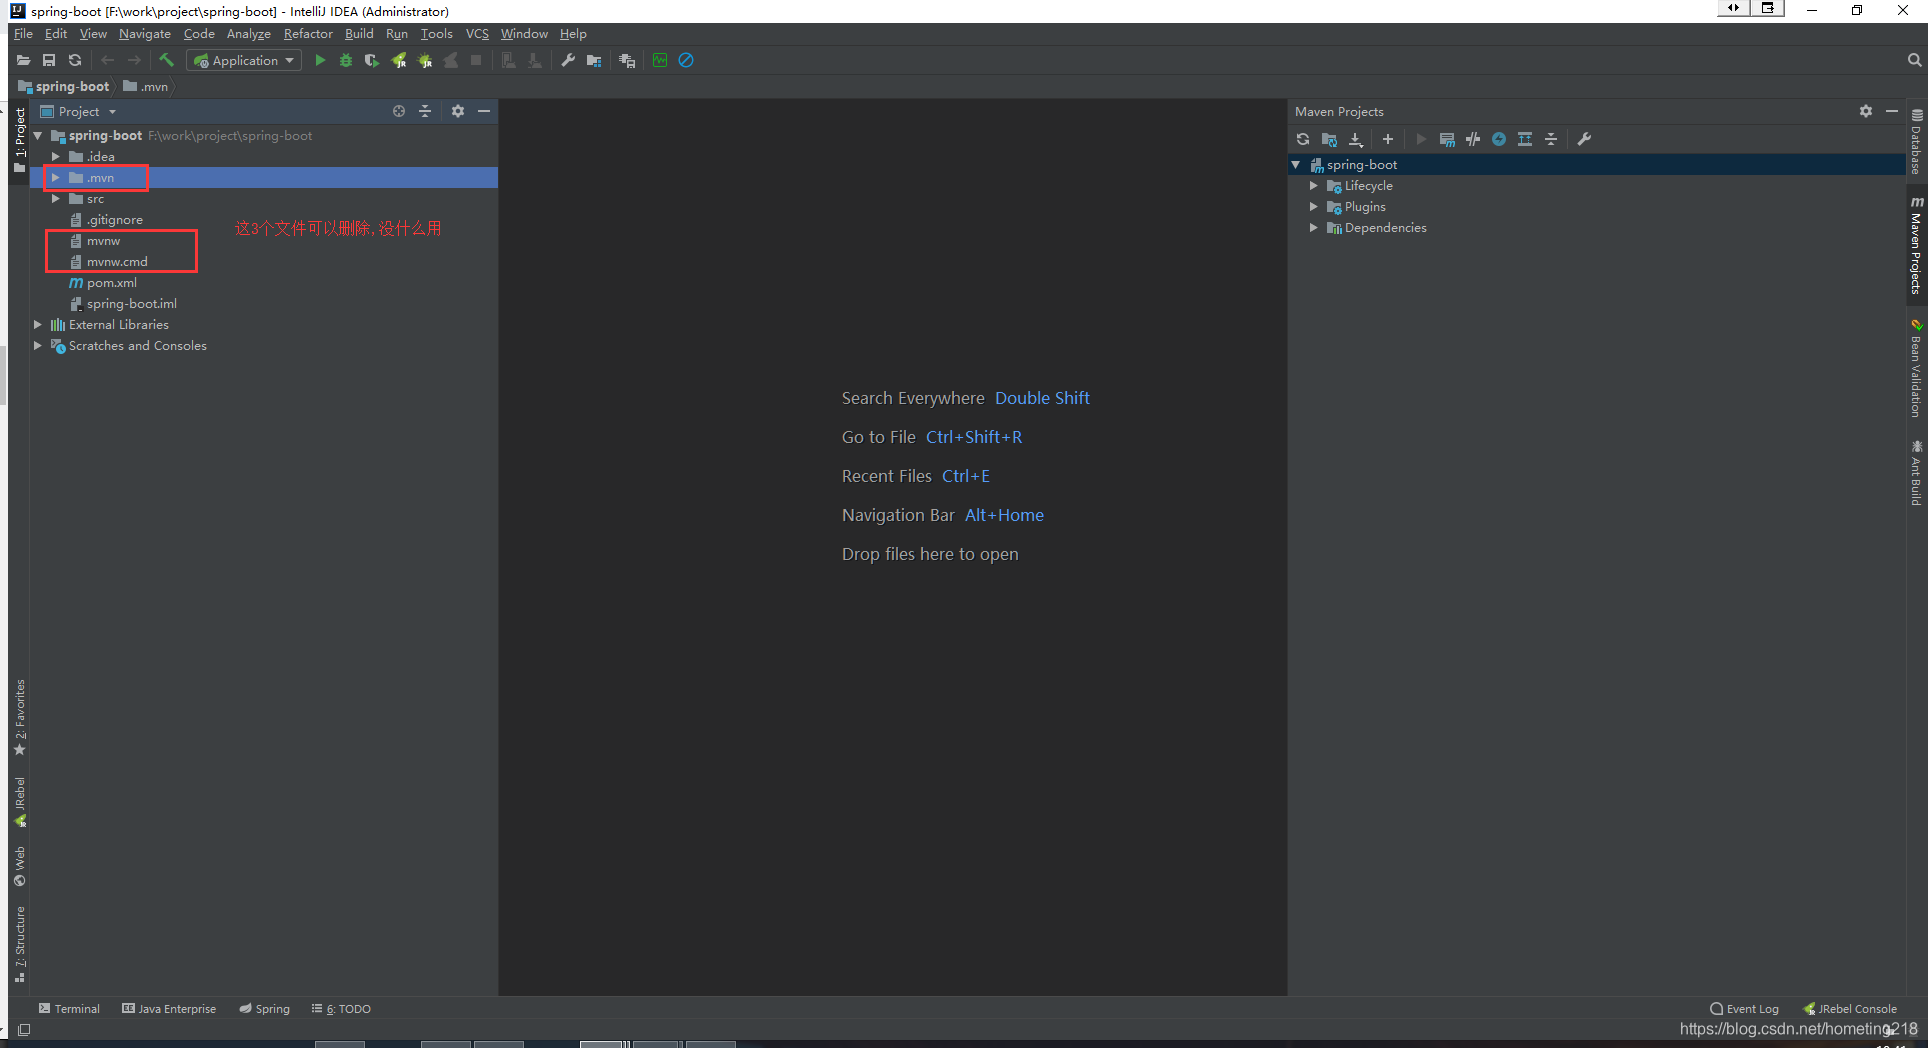Collapse all nodes in Maven toolbar
The height and width of the screenshot is (1048, 1928).
pyautogui.click(x=1551, y=140)
